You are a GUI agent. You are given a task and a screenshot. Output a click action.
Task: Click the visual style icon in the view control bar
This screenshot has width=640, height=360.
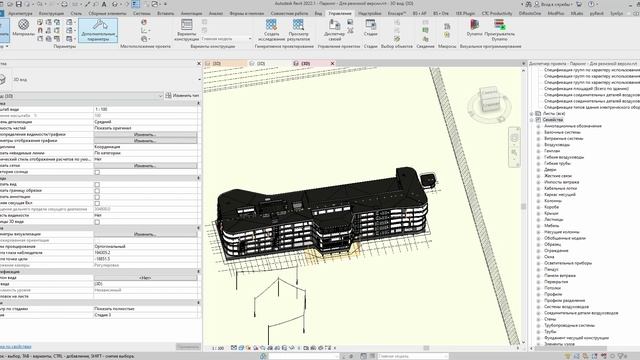(241, 348)
